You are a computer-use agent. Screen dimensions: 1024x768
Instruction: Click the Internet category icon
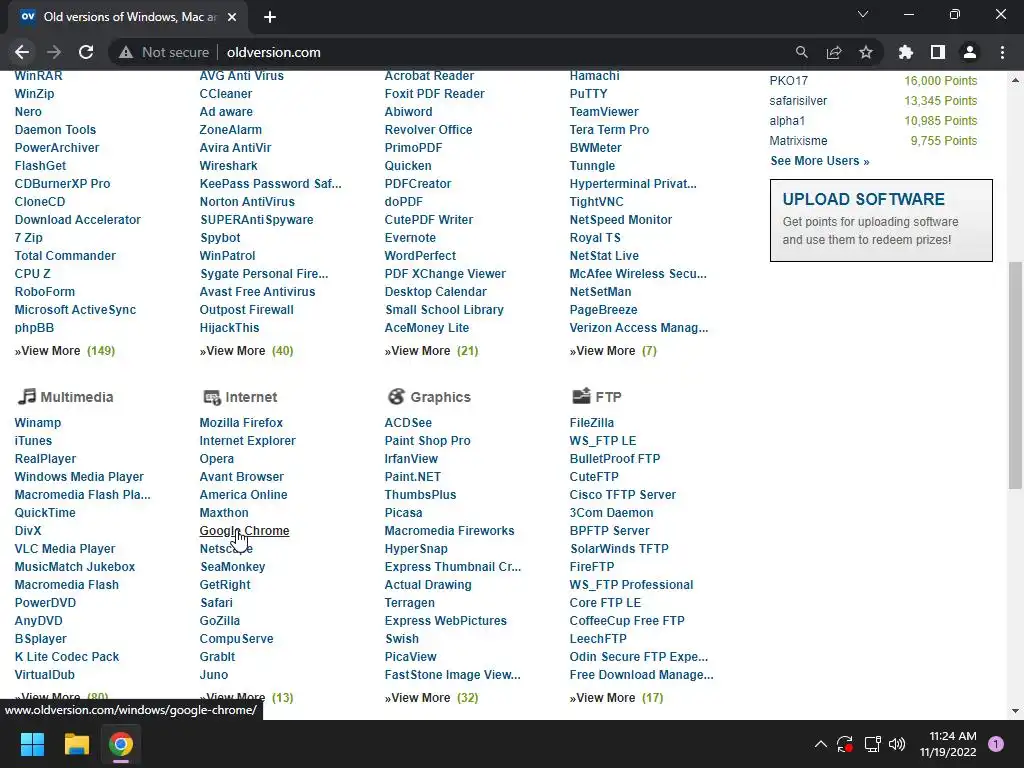pos(212,397)
